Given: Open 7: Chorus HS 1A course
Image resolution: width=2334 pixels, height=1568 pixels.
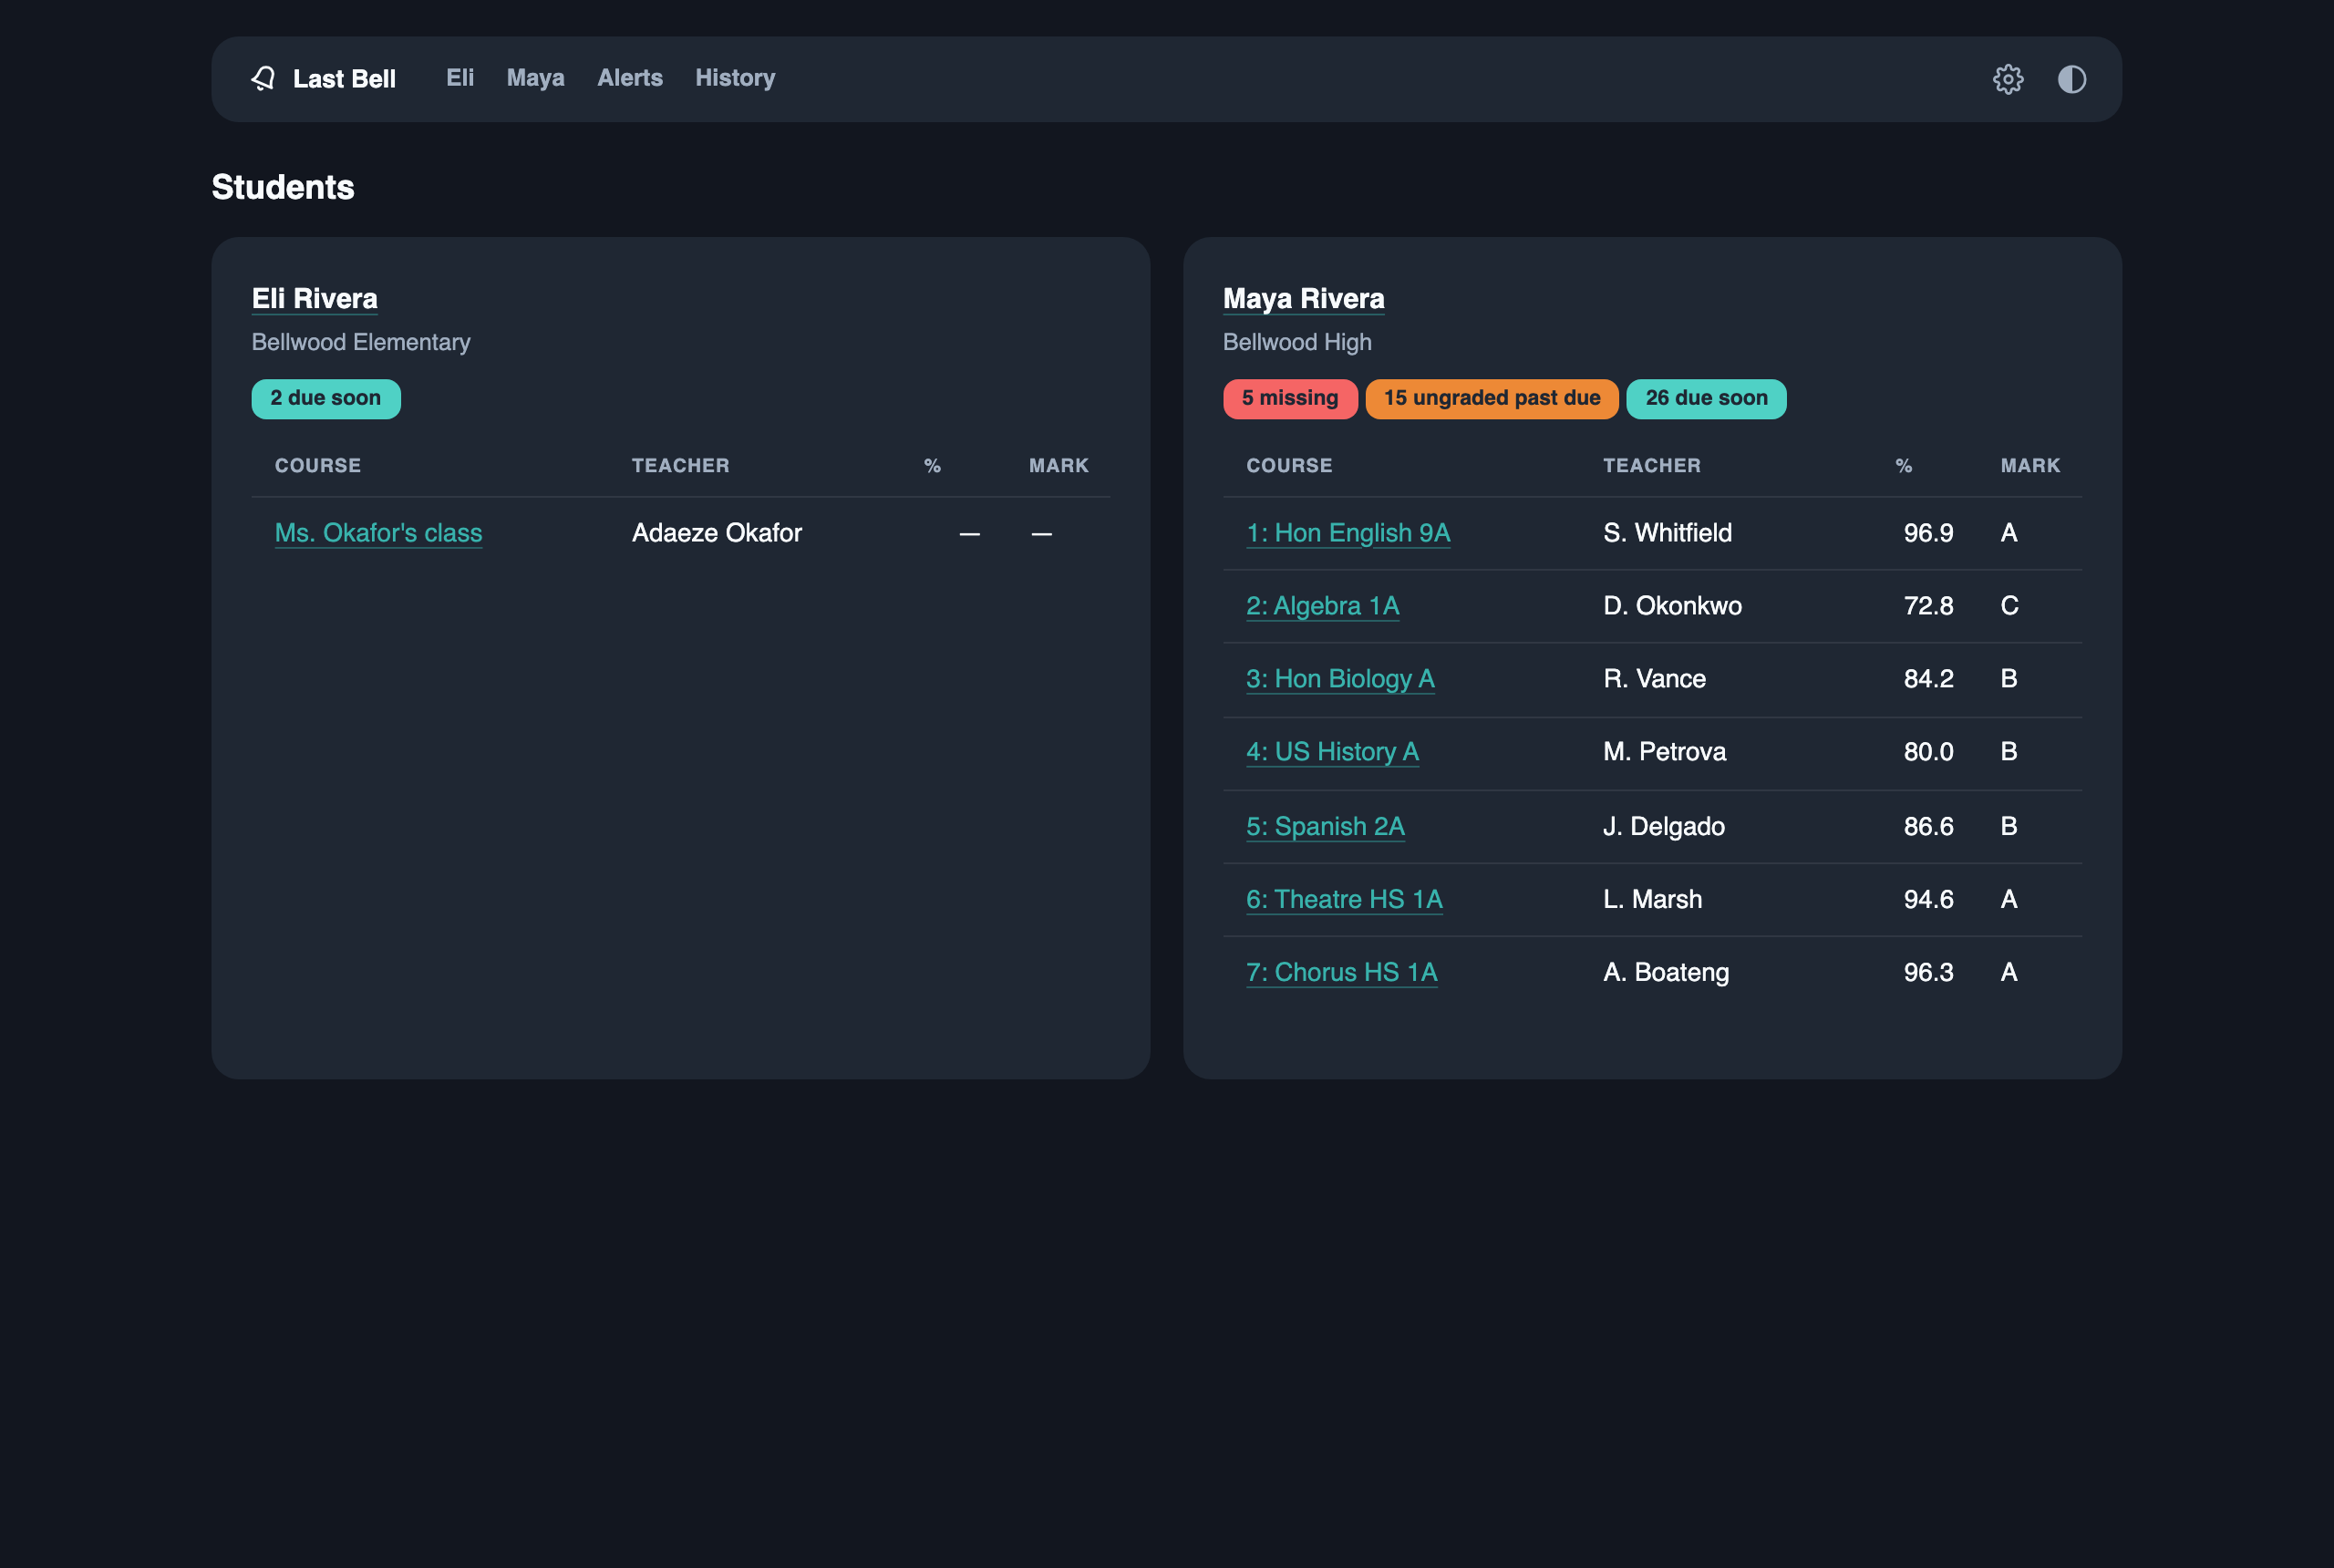Looking at the screenshot, I should click(1341, 972).
